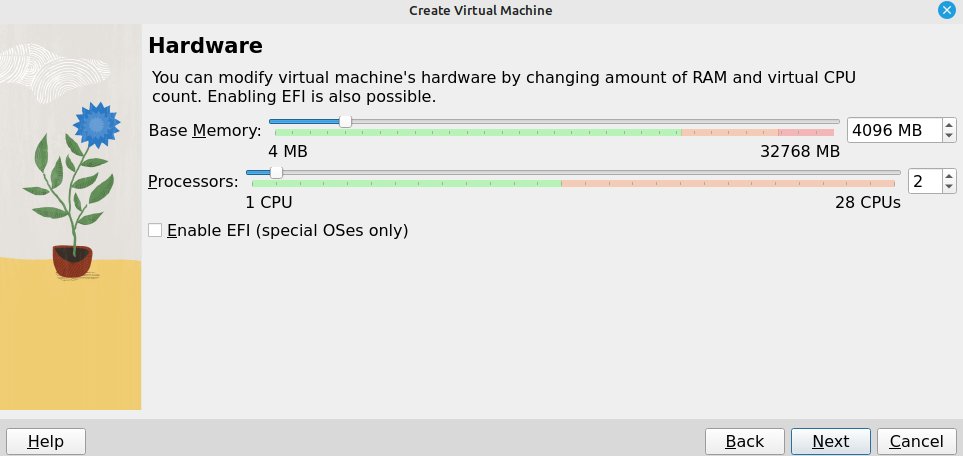Open the Help documentation

[46, 441]
